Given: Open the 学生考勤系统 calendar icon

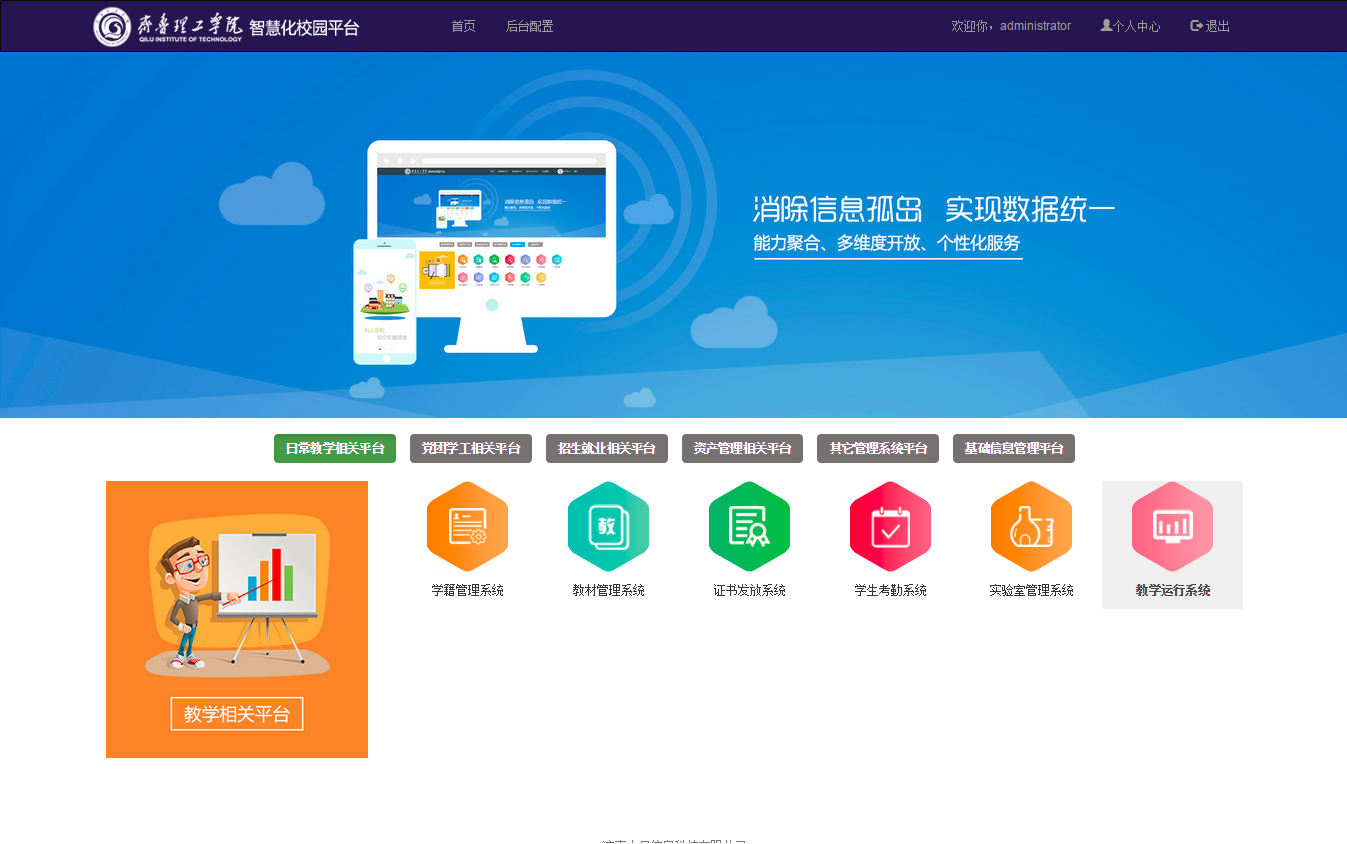Looking at the screenshot, I should click(x=890, y=526).
